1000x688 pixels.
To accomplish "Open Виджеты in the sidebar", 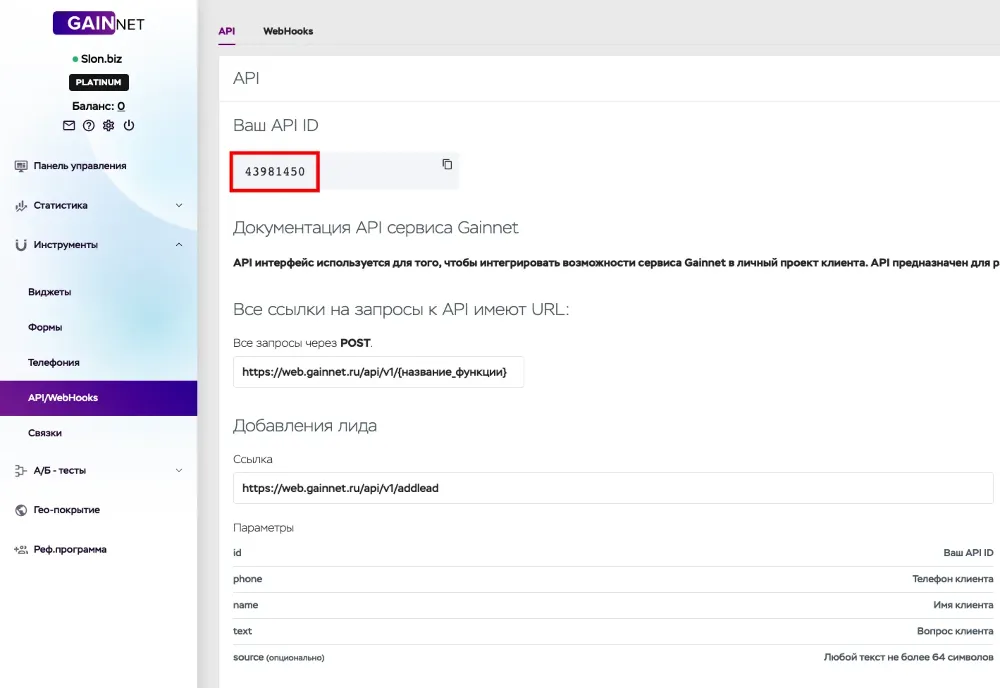I will click(50, 292).
